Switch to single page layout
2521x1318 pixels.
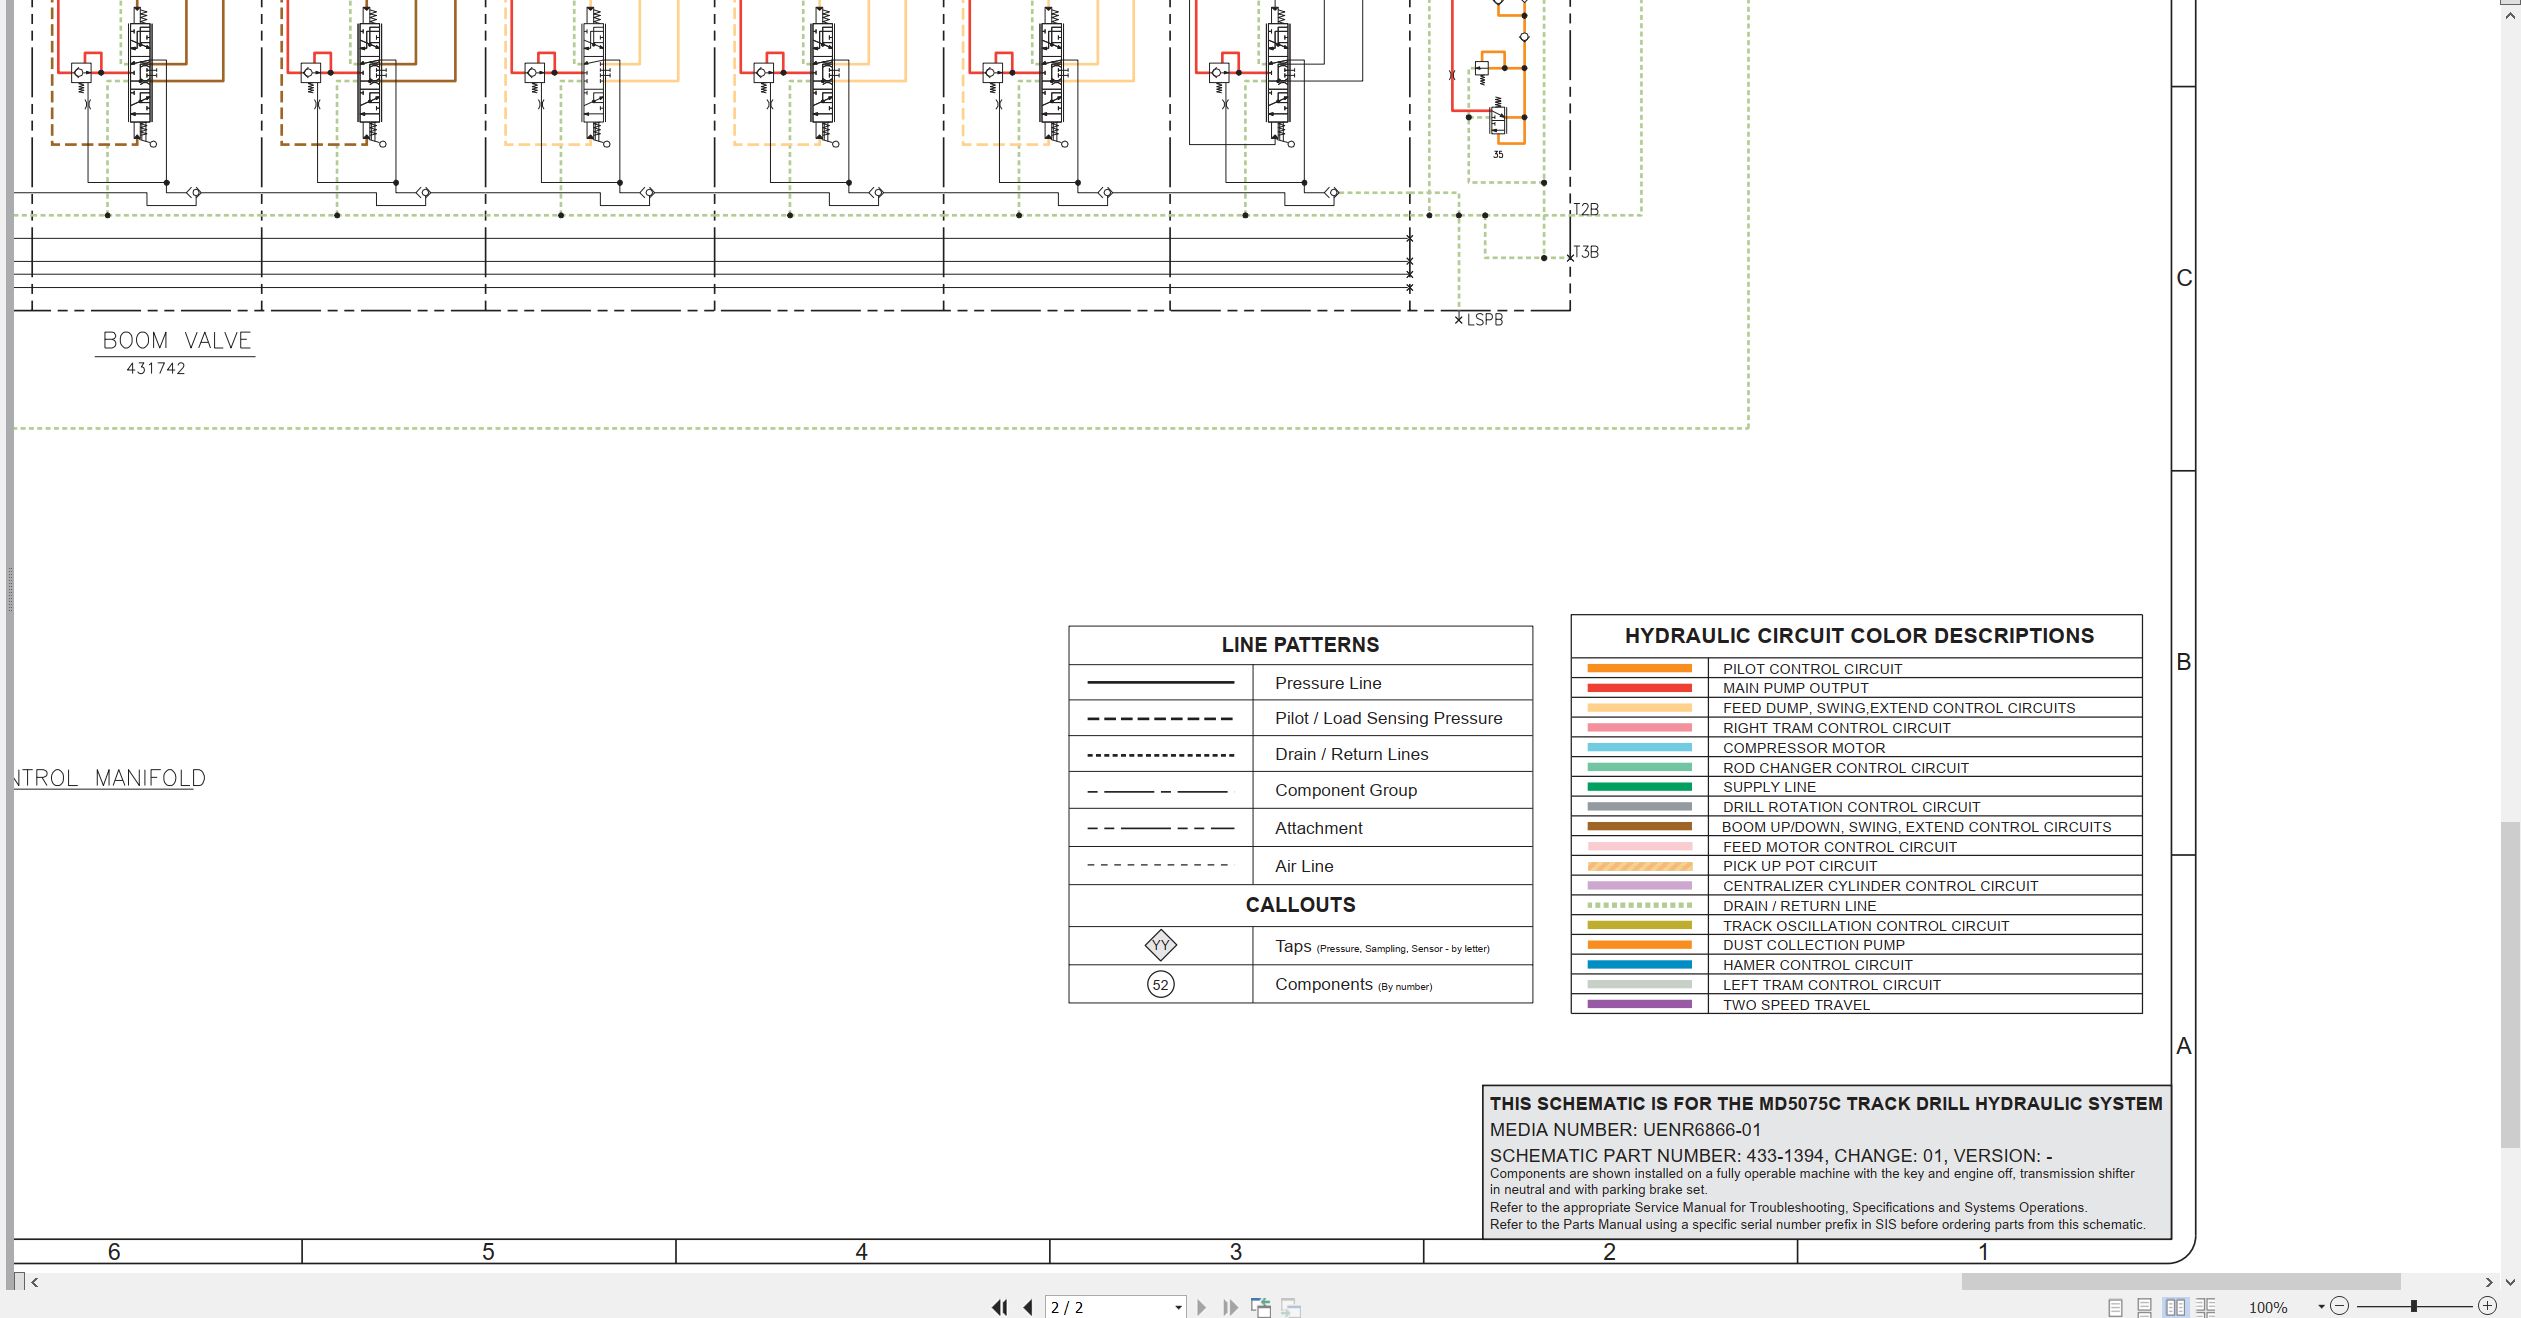coord(2115,1306)
